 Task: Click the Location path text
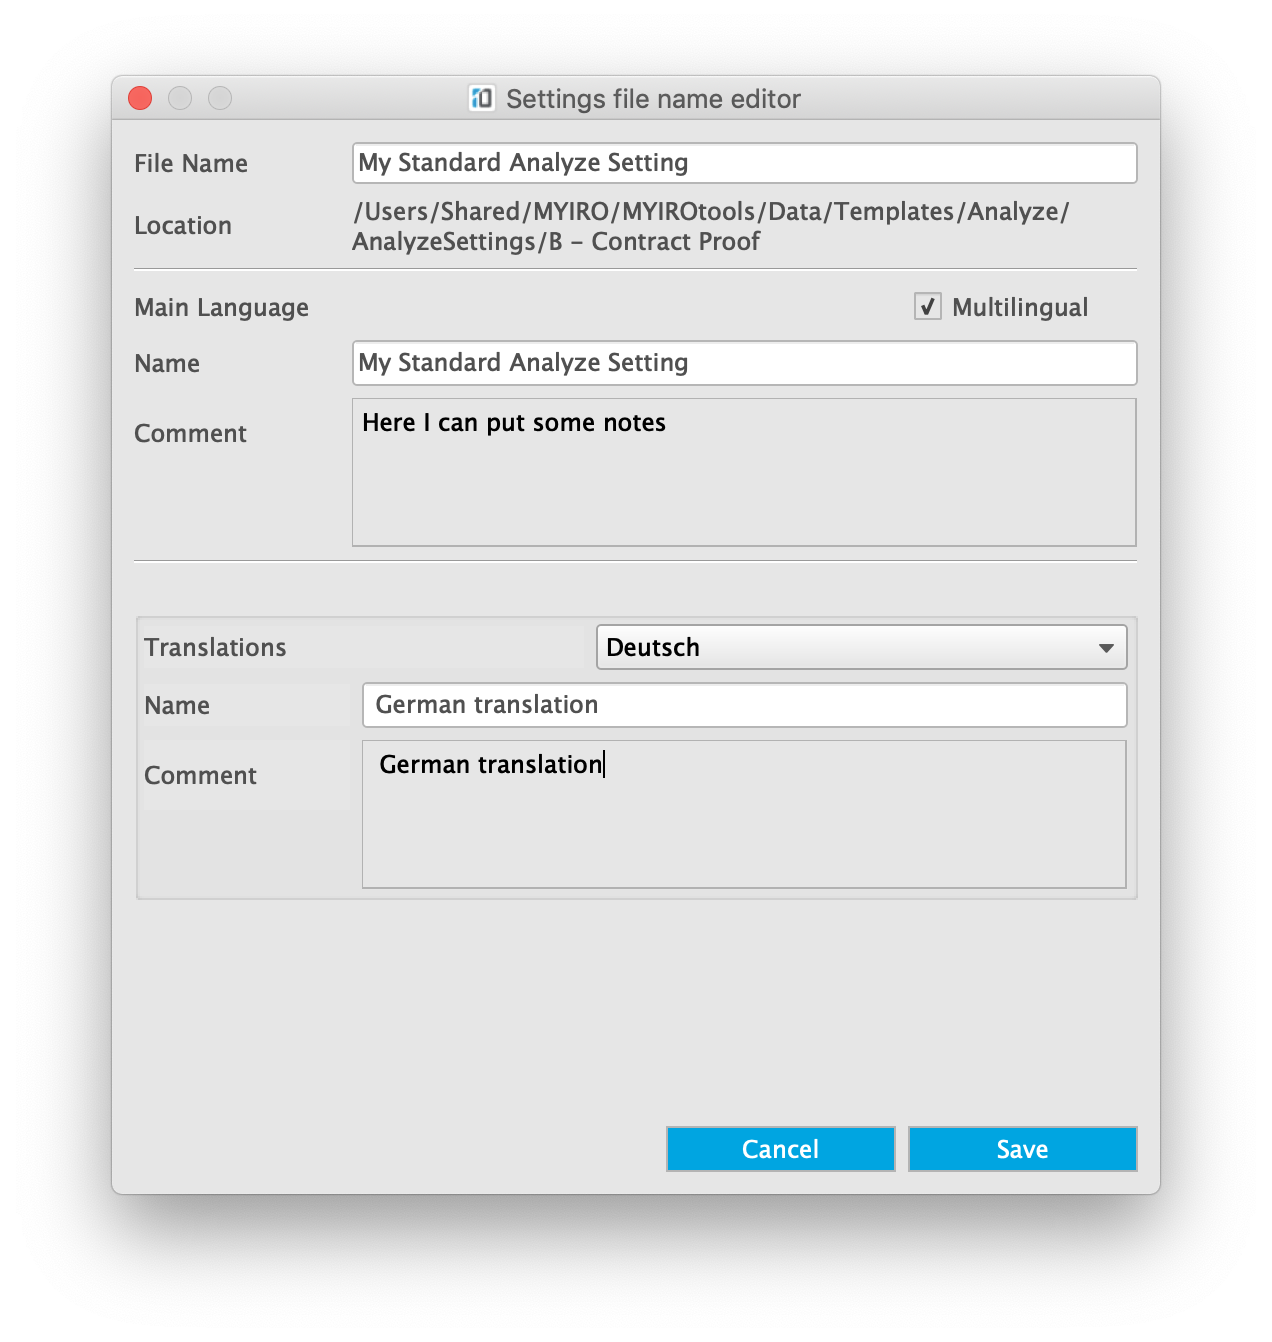tap(711, 226)
